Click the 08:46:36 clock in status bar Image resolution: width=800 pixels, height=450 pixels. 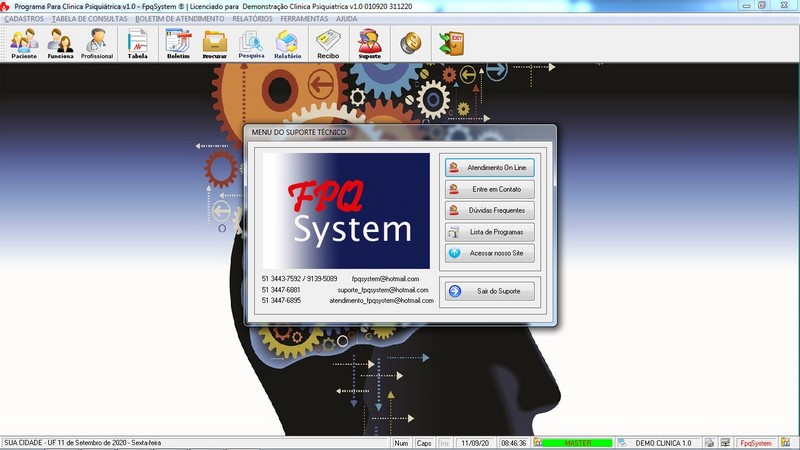513,443
